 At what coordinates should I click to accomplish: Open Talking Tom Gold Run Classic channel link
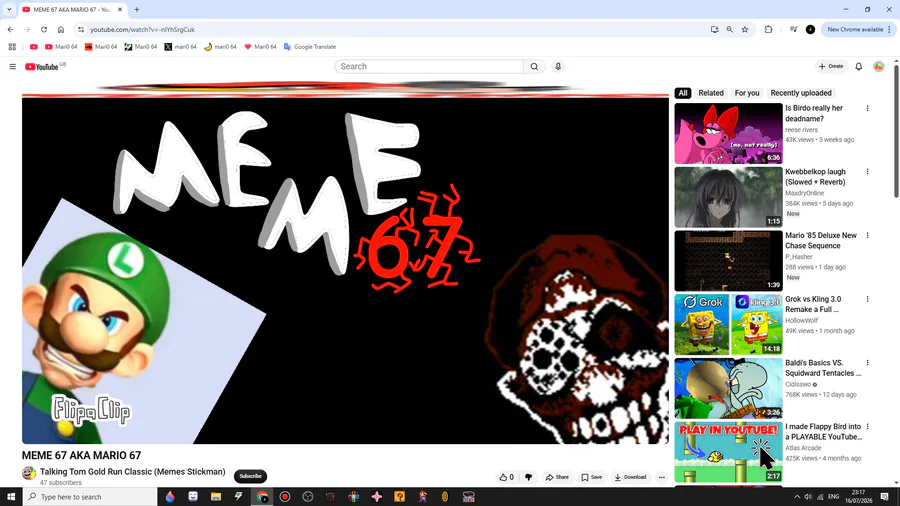pyautogui.click(x=133, y=472)
